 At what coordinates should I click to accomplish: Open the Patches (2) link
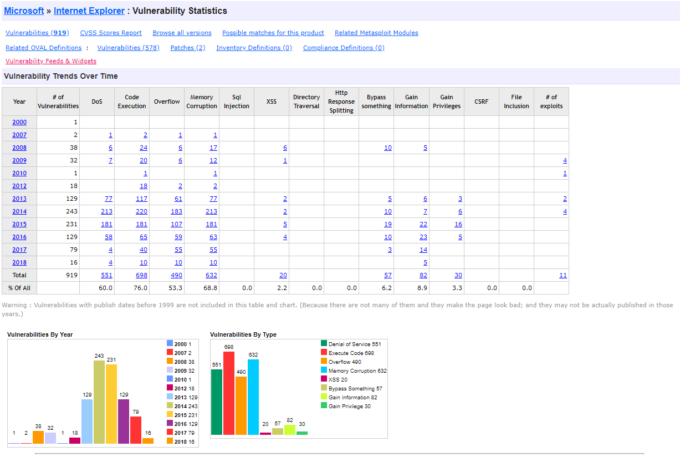[x=188, y=48]
